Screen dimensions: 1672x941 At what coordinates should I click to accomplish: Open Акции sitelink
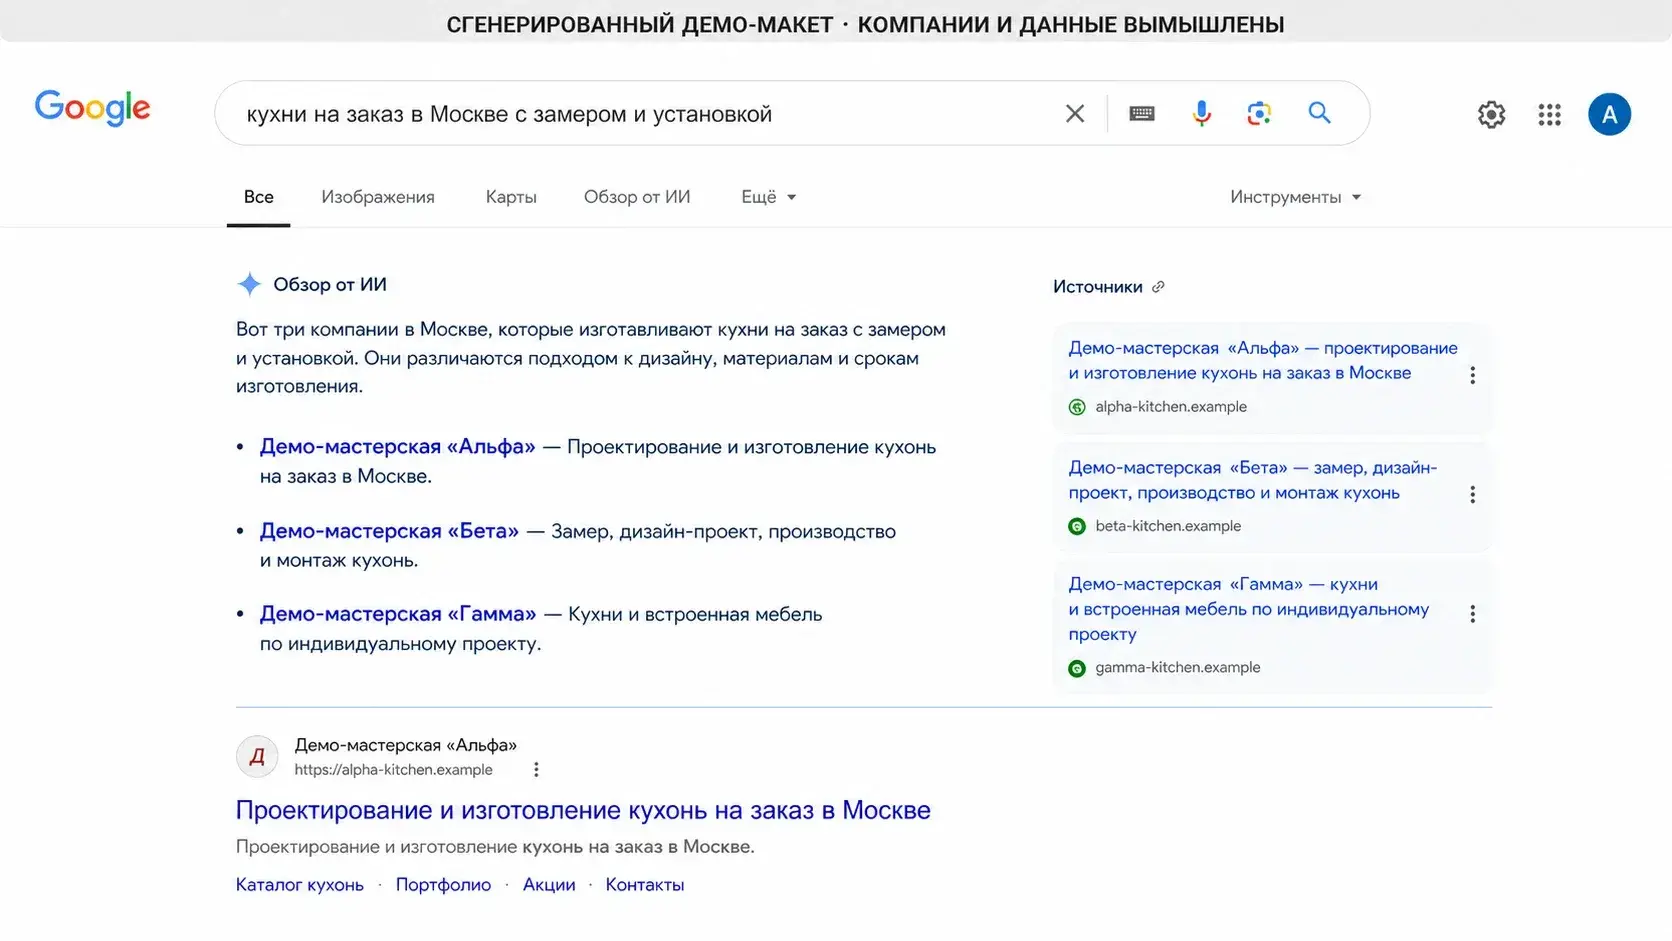[549, 885]
